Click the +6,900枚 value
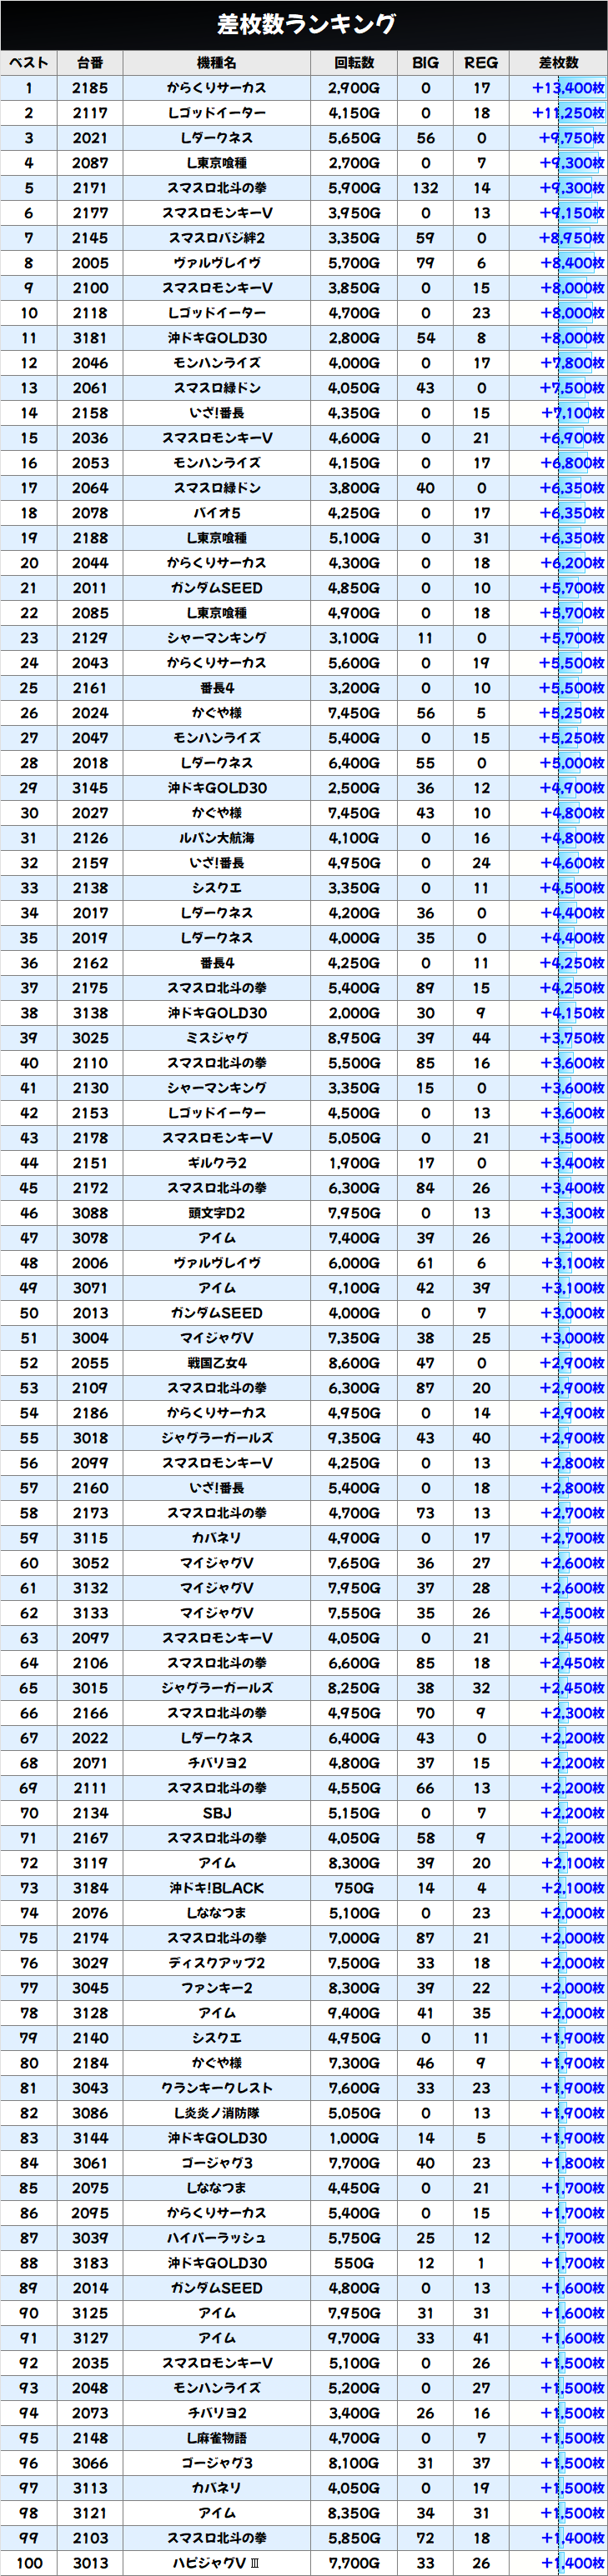This screenshot has width=608, height=2576. pos(572,438)
